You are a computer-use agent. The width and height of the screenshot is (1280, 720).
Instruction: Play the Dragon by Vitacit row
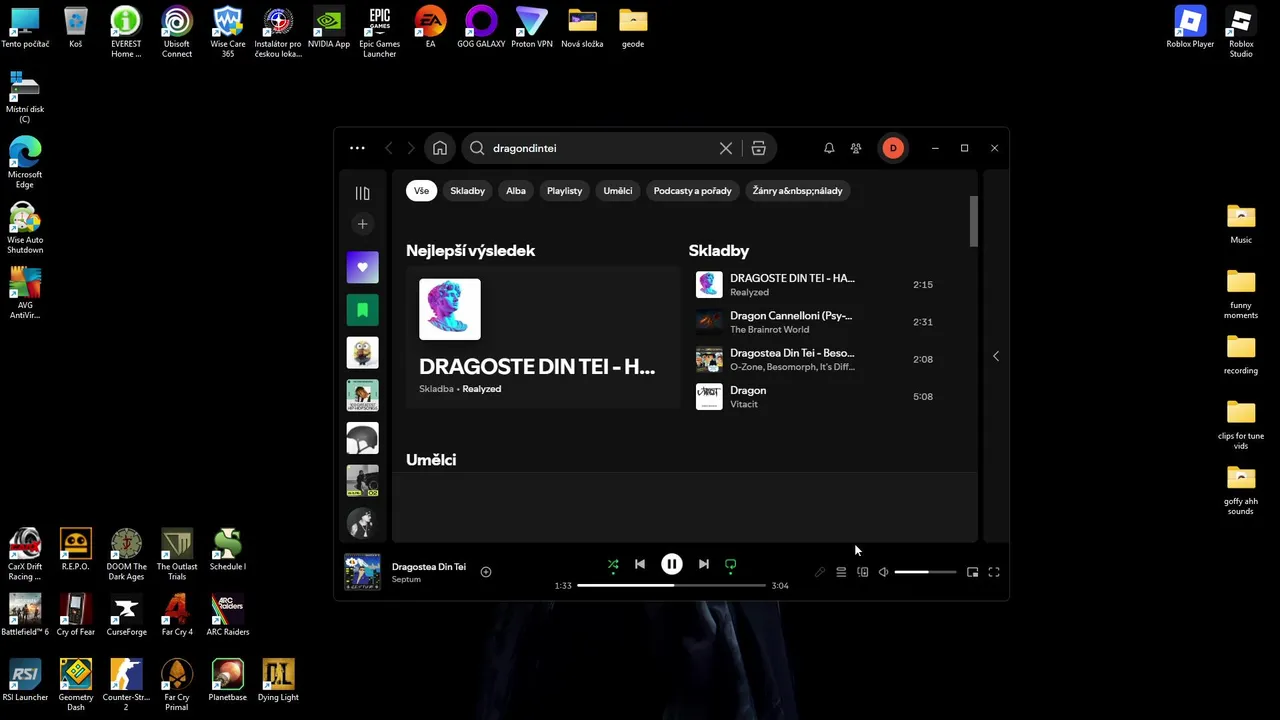click(x=818, y=397)
